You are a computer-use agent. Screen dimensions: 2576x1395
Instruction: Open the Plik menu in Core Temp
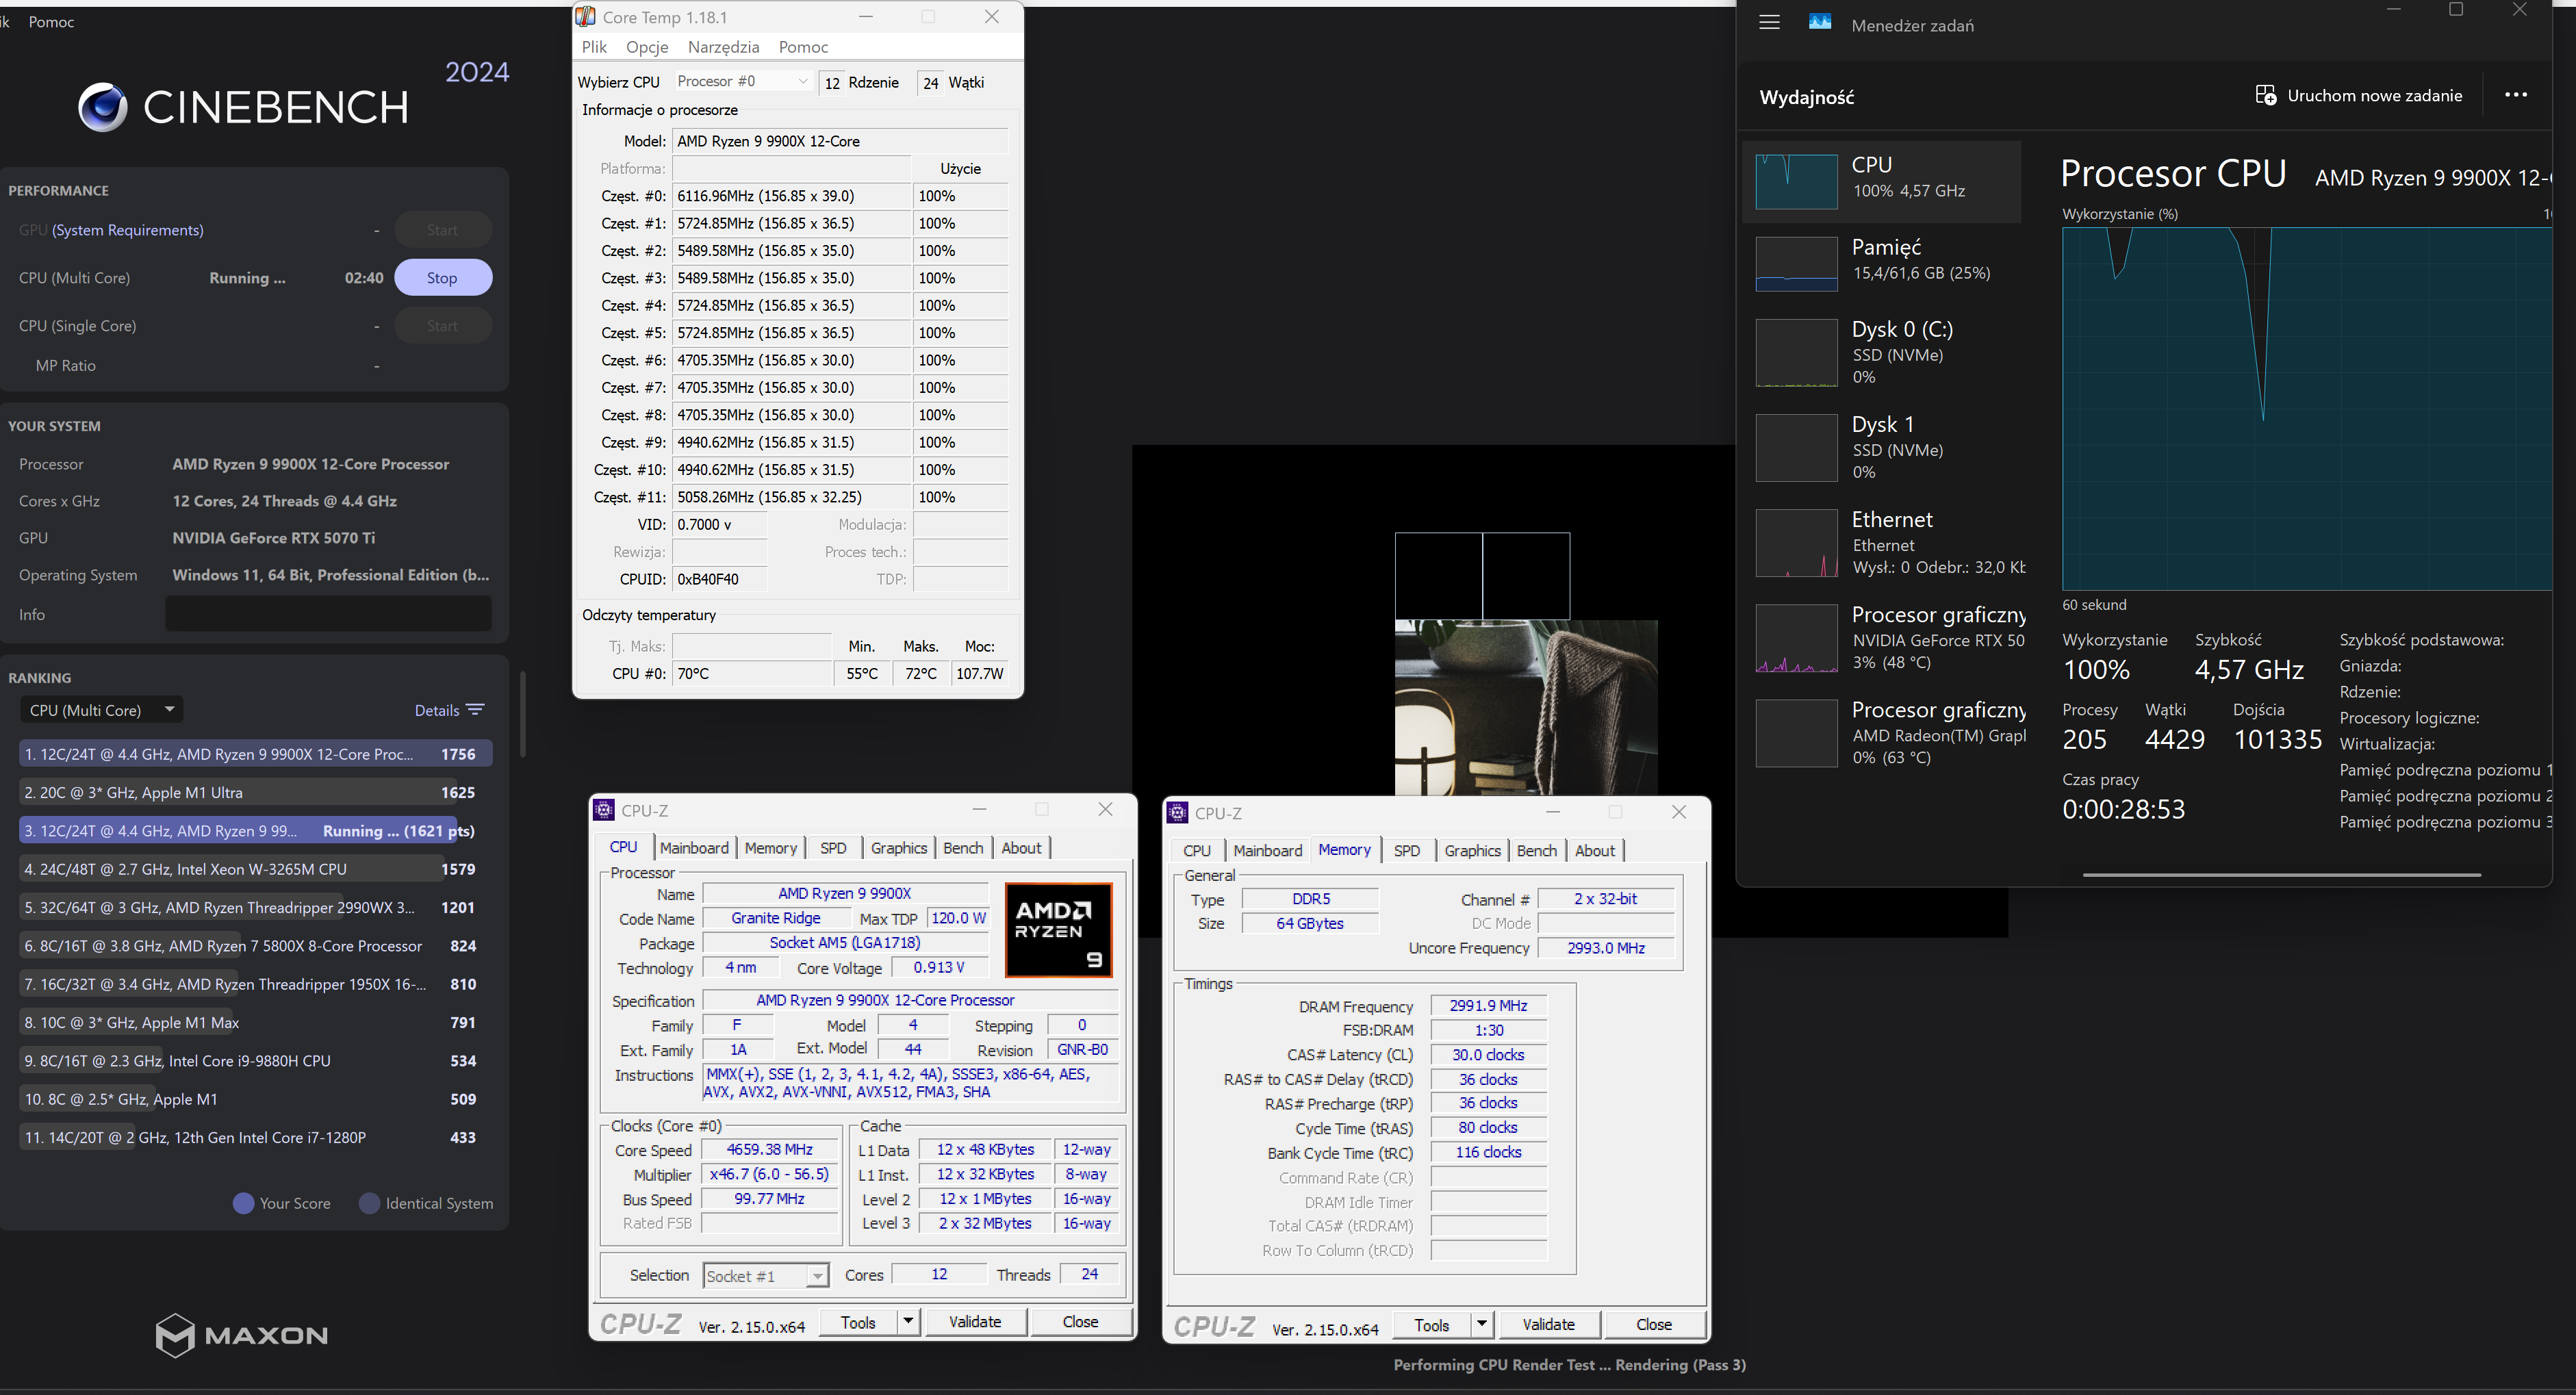point(594,47)
